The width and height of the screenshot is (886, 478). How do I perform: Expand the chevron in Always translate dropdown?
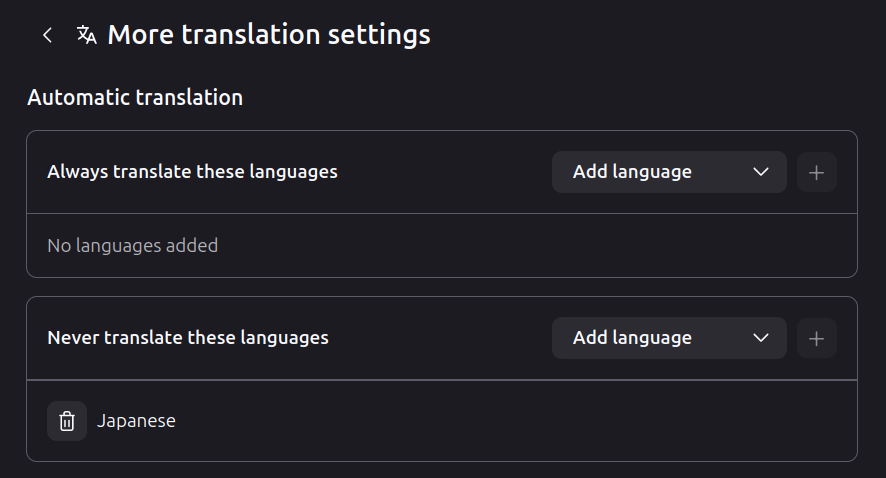pos(760,172)
